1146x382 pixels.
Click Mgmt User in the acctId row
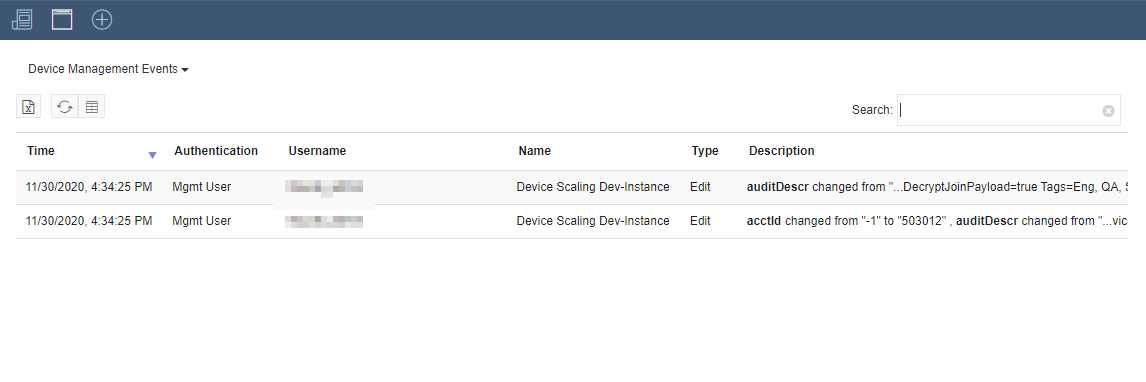point(202,221)
